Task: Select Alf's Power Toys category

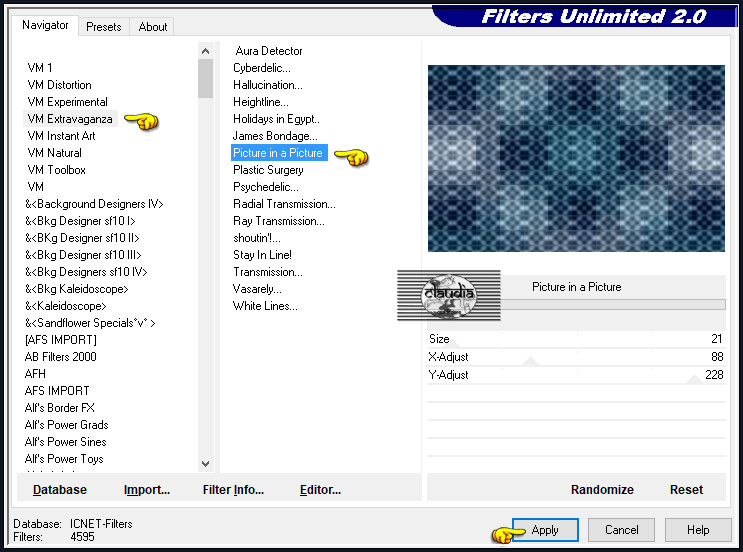Action: click(x=64, y=459)
